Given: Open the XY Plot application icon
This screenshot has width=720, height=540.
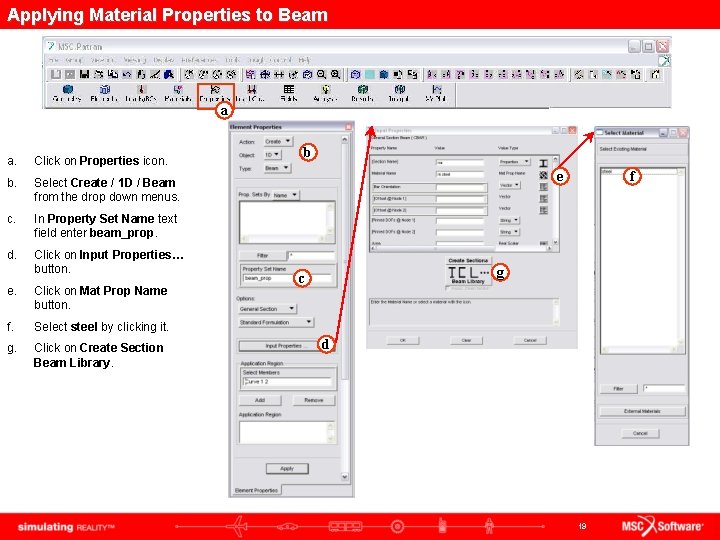Looking at the screenshot, I should coord(436,93).
